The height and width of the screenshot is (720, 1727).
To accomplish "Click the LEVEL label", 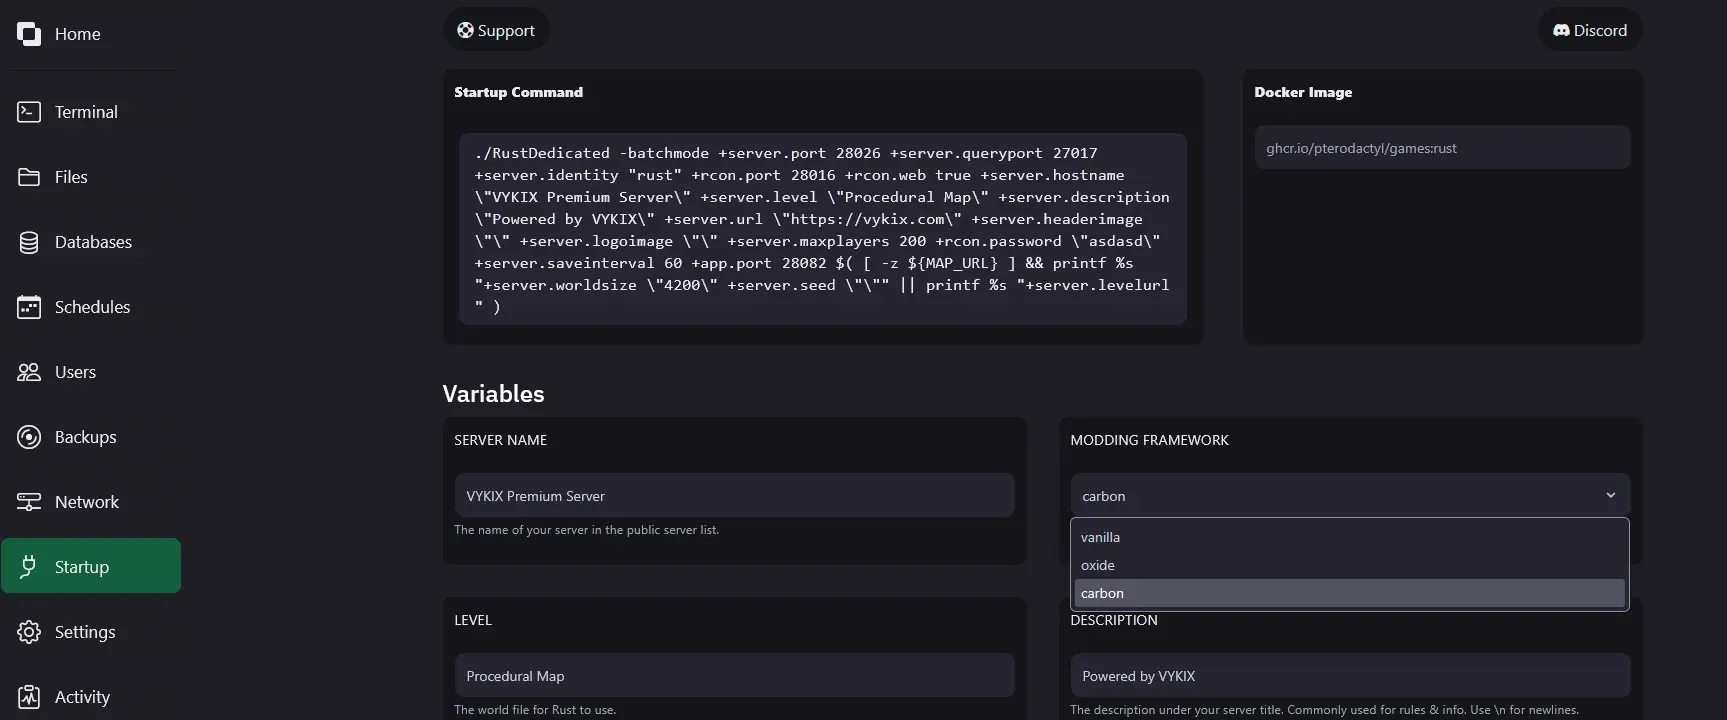I will point(473,620).
